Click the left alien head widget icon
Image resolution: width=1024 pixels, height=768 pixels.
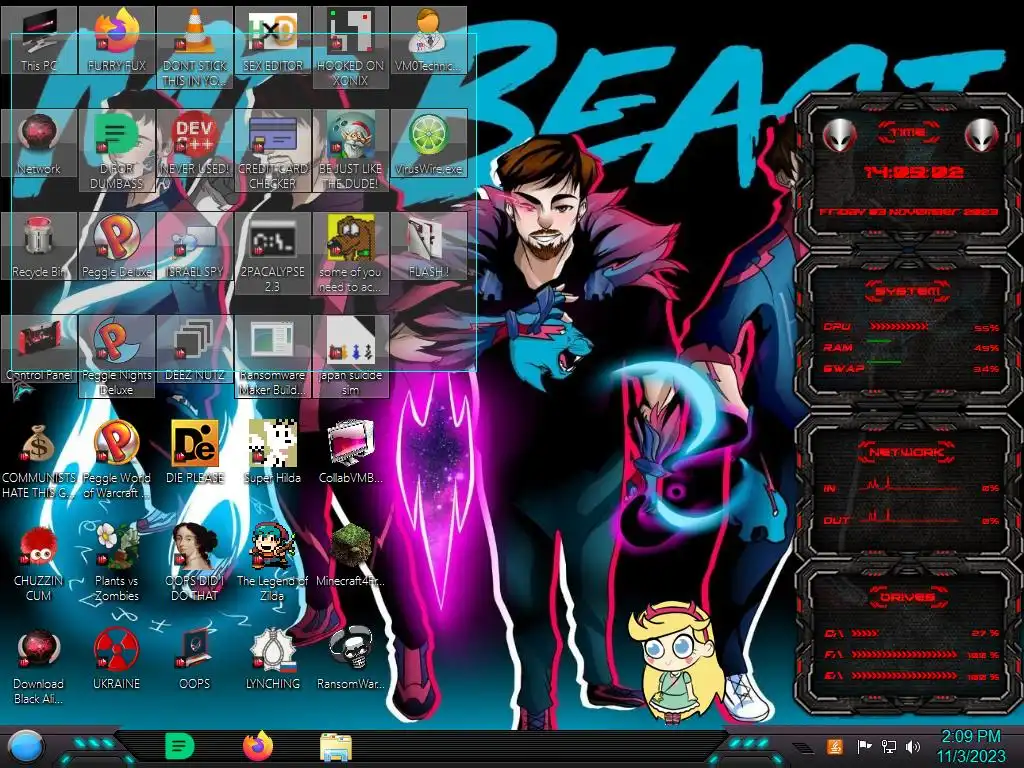839,135
